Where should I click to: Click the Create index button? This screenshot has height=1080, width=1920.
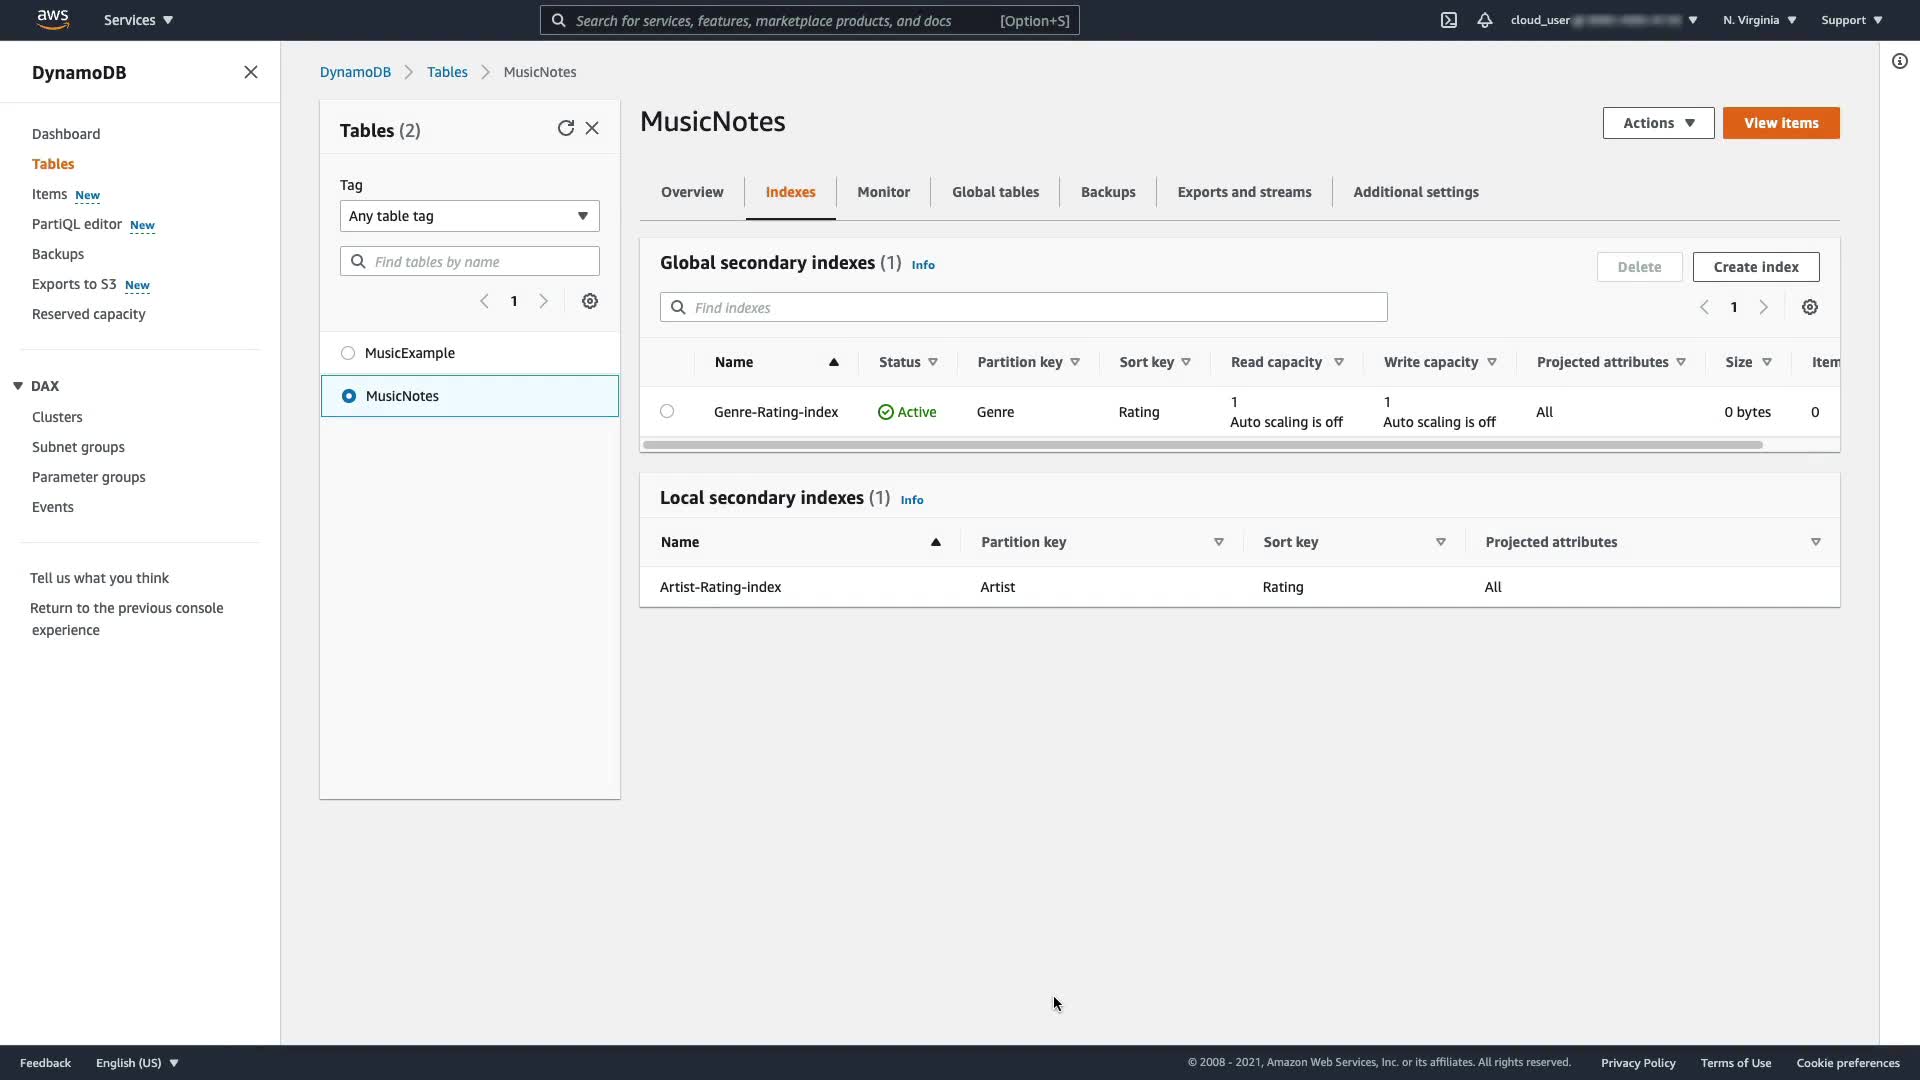pos(1755,267)
